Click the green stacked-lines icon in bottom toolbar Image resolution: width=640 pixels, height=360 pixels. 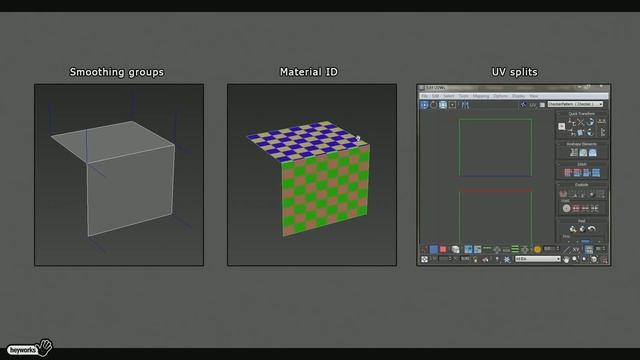(515, 249)
